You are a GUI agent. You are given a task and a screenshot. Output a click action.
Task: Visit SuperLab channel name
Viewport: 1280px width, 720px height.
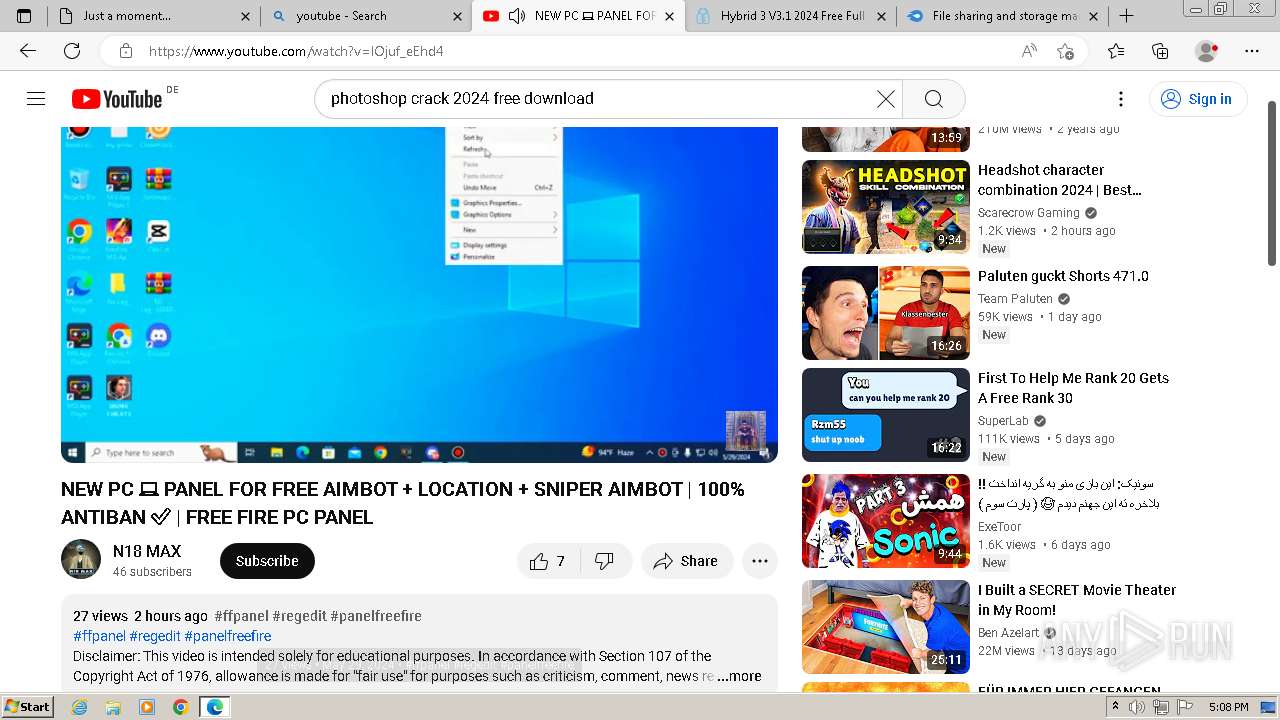click(1003, 421)
